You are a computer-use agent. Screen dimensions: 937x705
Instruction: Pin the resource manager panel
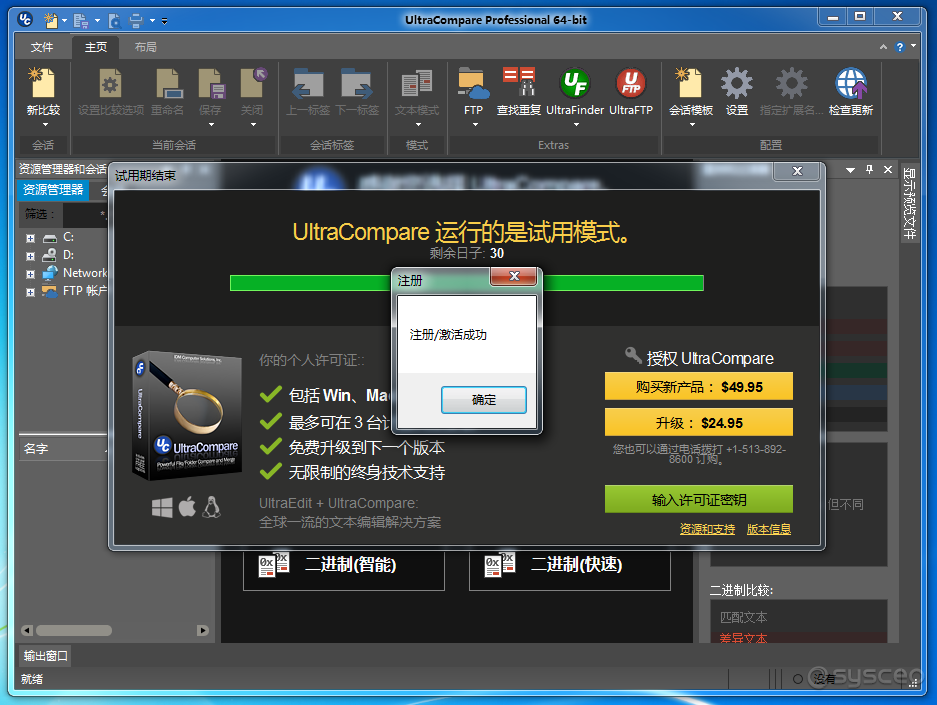tap(869, 170)
